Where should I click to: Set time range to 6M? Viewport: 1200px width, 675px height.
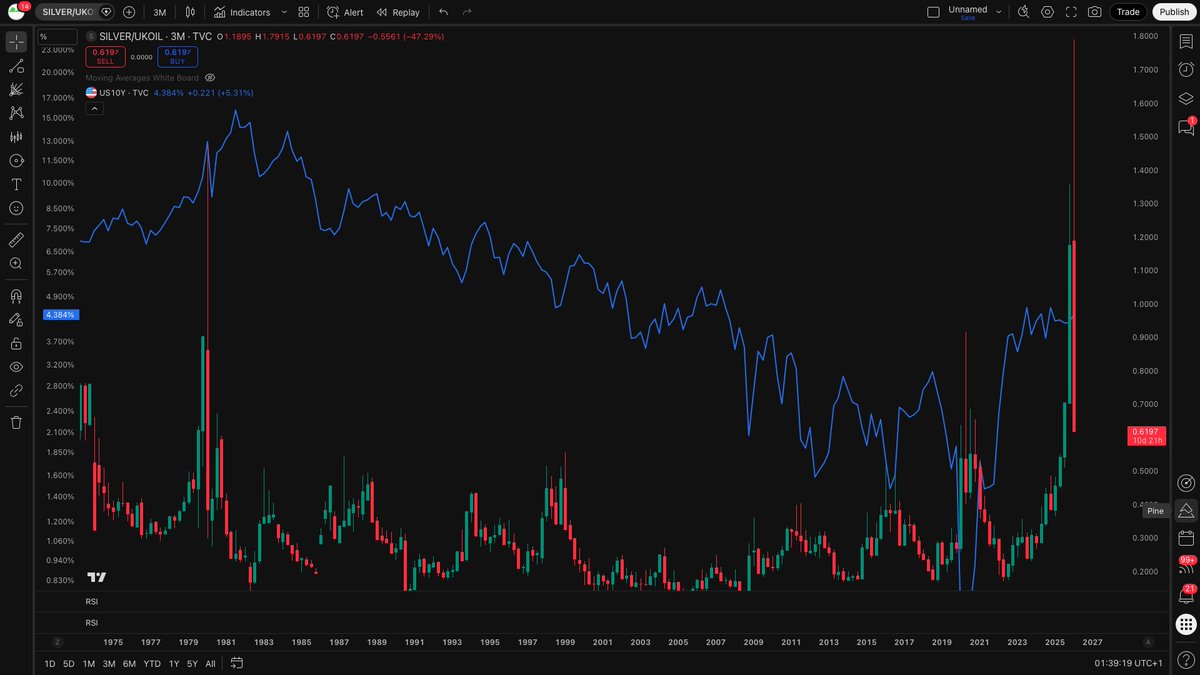tap(130, 664)
